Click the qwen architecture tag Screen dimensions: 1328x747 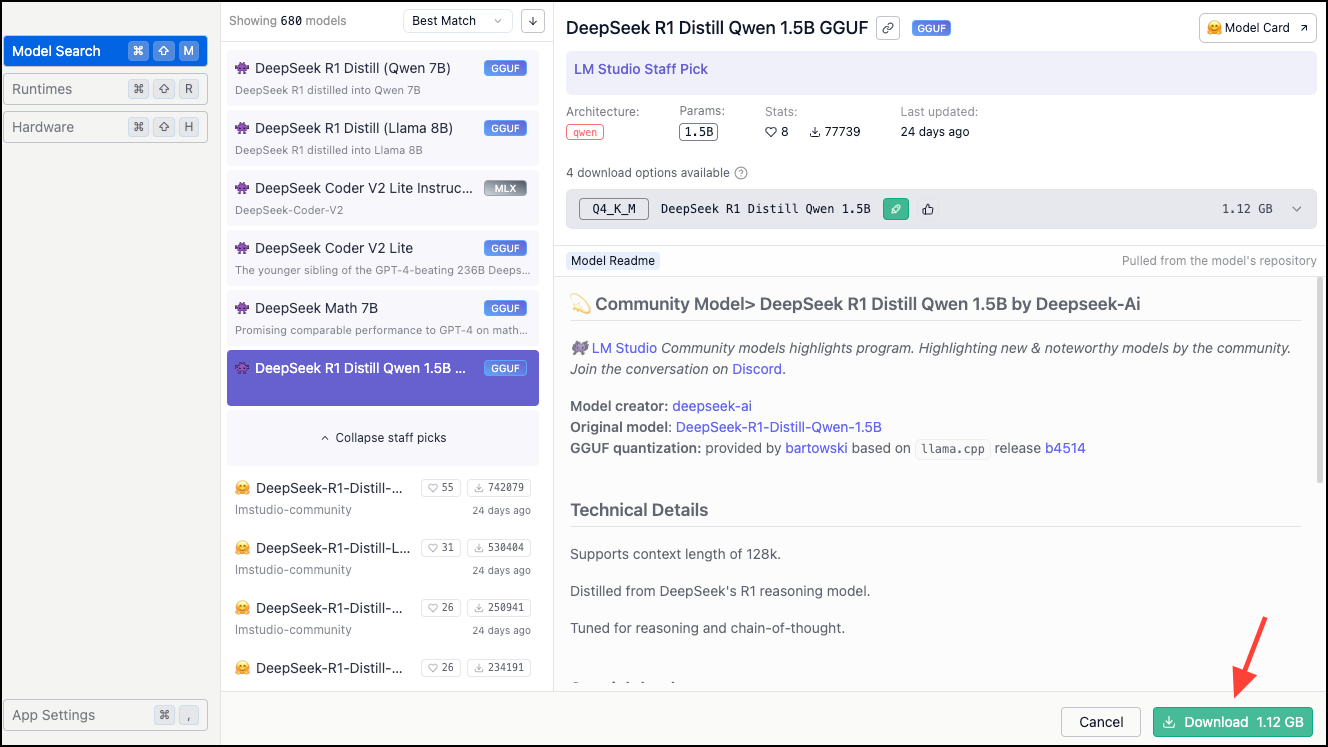585,132
